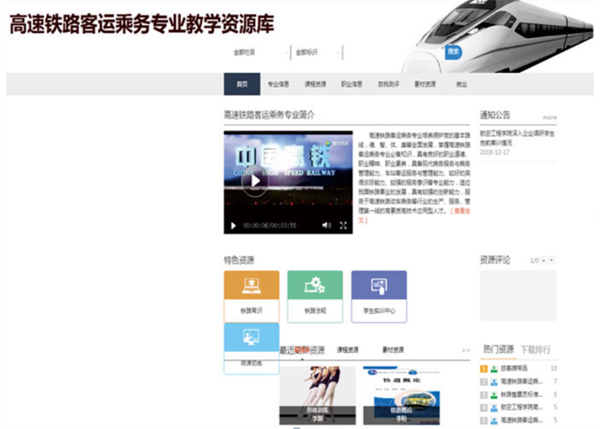The height and width of the screenshot is (429, 600).
Task: Click the more link beside 通知公告
Action: click(549, 117)
